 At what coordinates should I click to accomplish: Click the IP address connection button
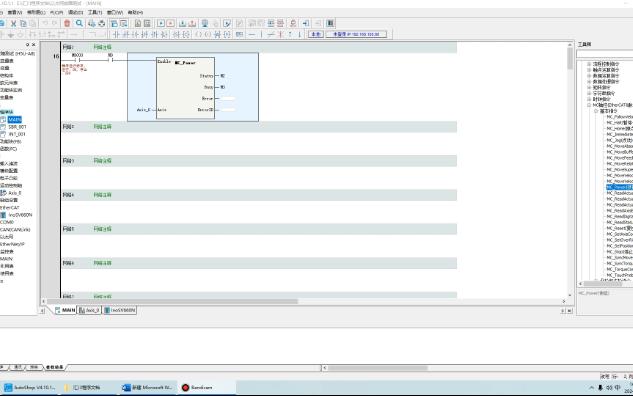(x=356, y=34)
